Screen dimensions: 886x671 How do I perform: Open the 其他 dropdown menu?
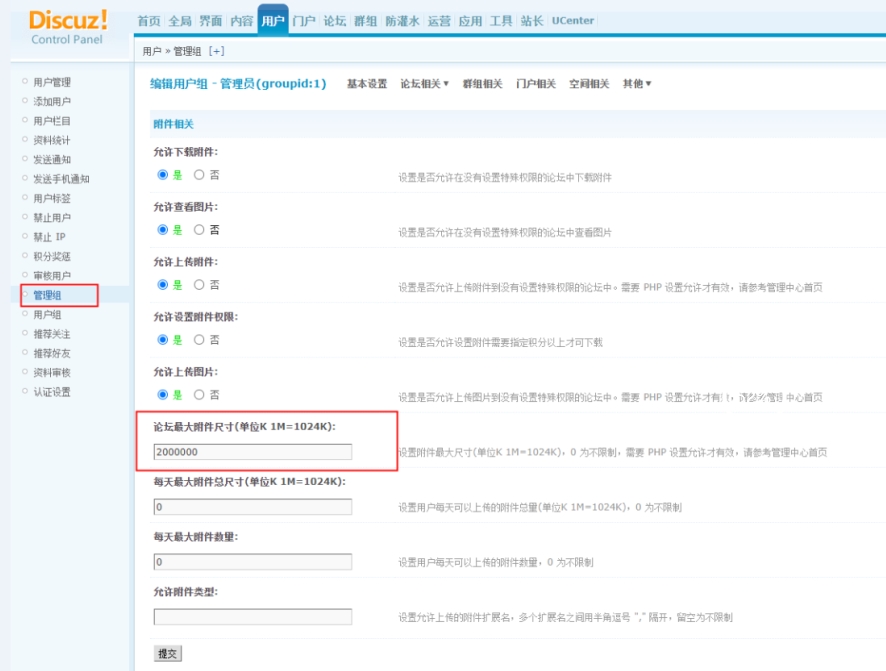[x=636, y=84]
